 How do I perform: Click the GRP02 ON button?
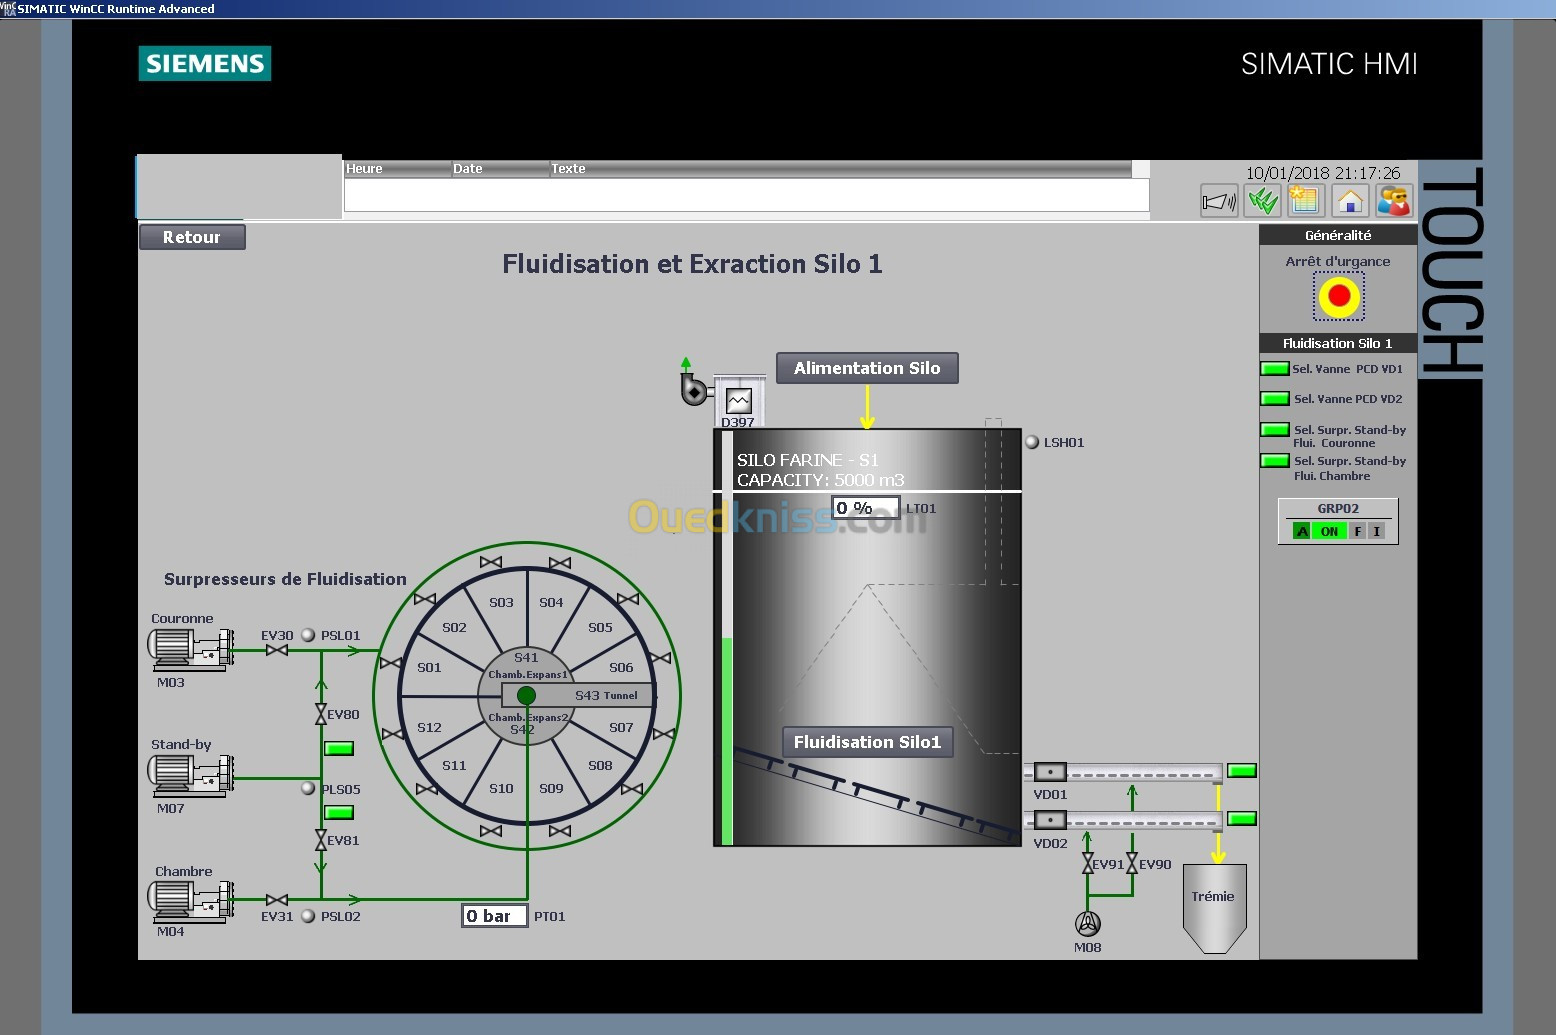point(1329,531)
